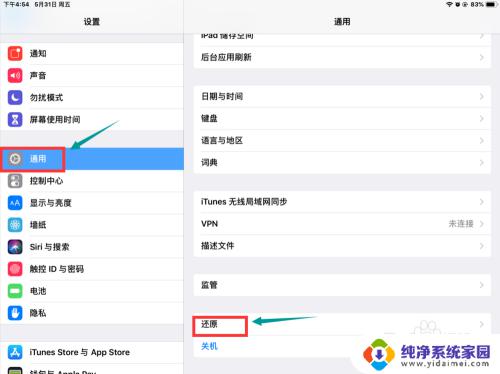Expand the 语言与地区 row chevron
This screenshot has height=374, width=500.
pyautogui.click(x=482, y=141)
